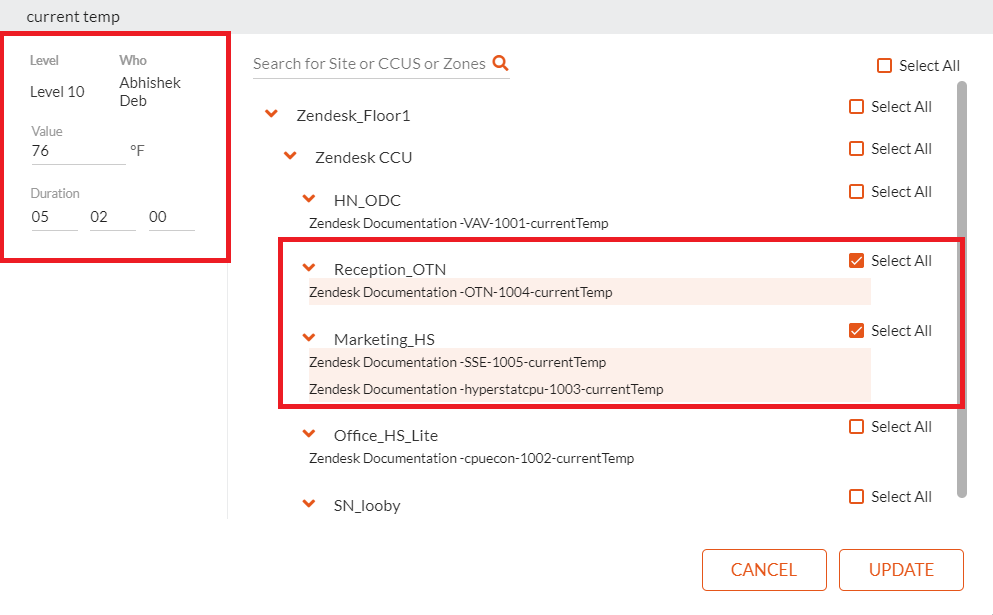This screenshot has width=993, height=615.
Task: Uncheck Select All for Marketing_HS
Action: coord(856,330)
